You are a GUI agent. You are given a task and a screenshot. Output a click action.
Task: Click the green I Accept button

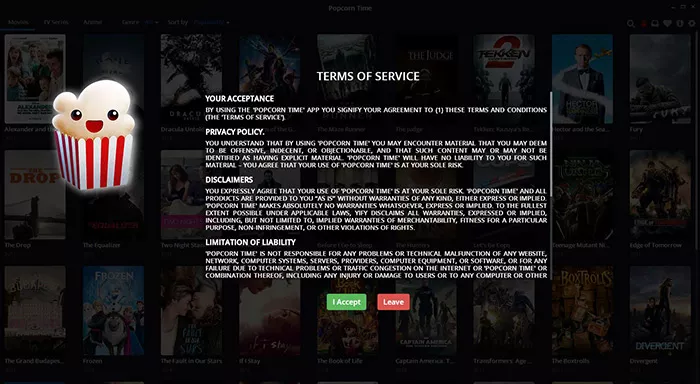pyautogui.click(x=346, y=302)
